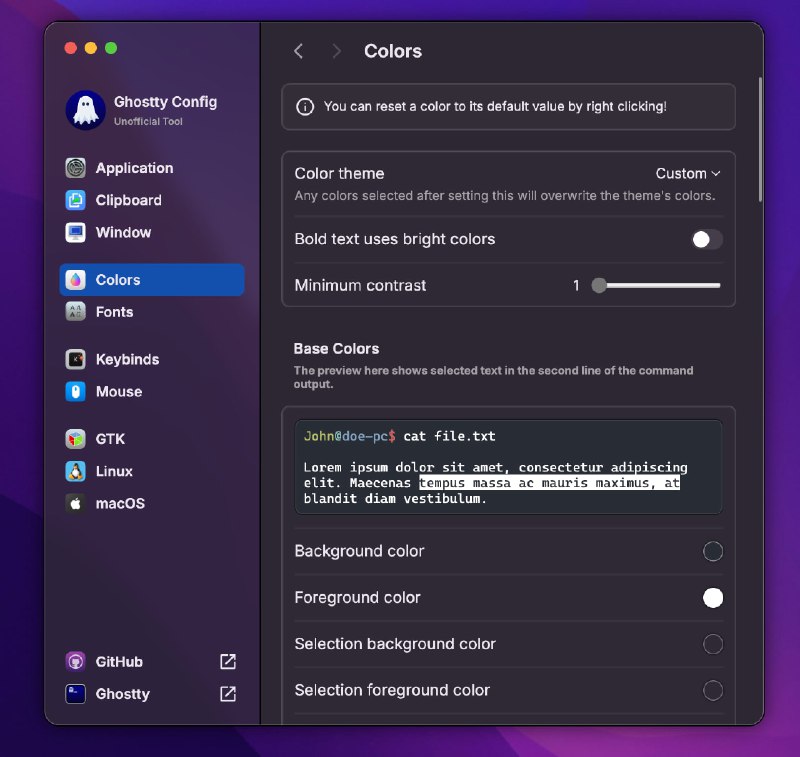Click external link arrow next to GitHub
800x757 pixels.
(x=228, y=662)
